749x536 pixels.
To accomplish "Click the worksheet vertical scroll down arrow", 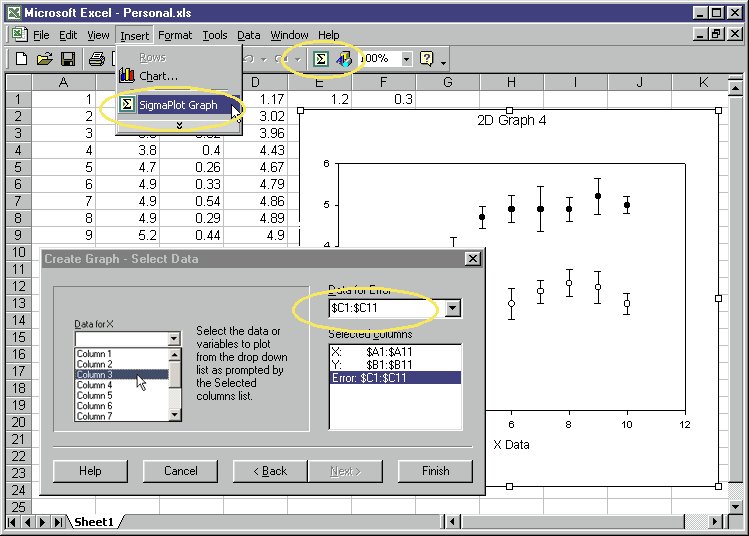I will pos(735,506).
